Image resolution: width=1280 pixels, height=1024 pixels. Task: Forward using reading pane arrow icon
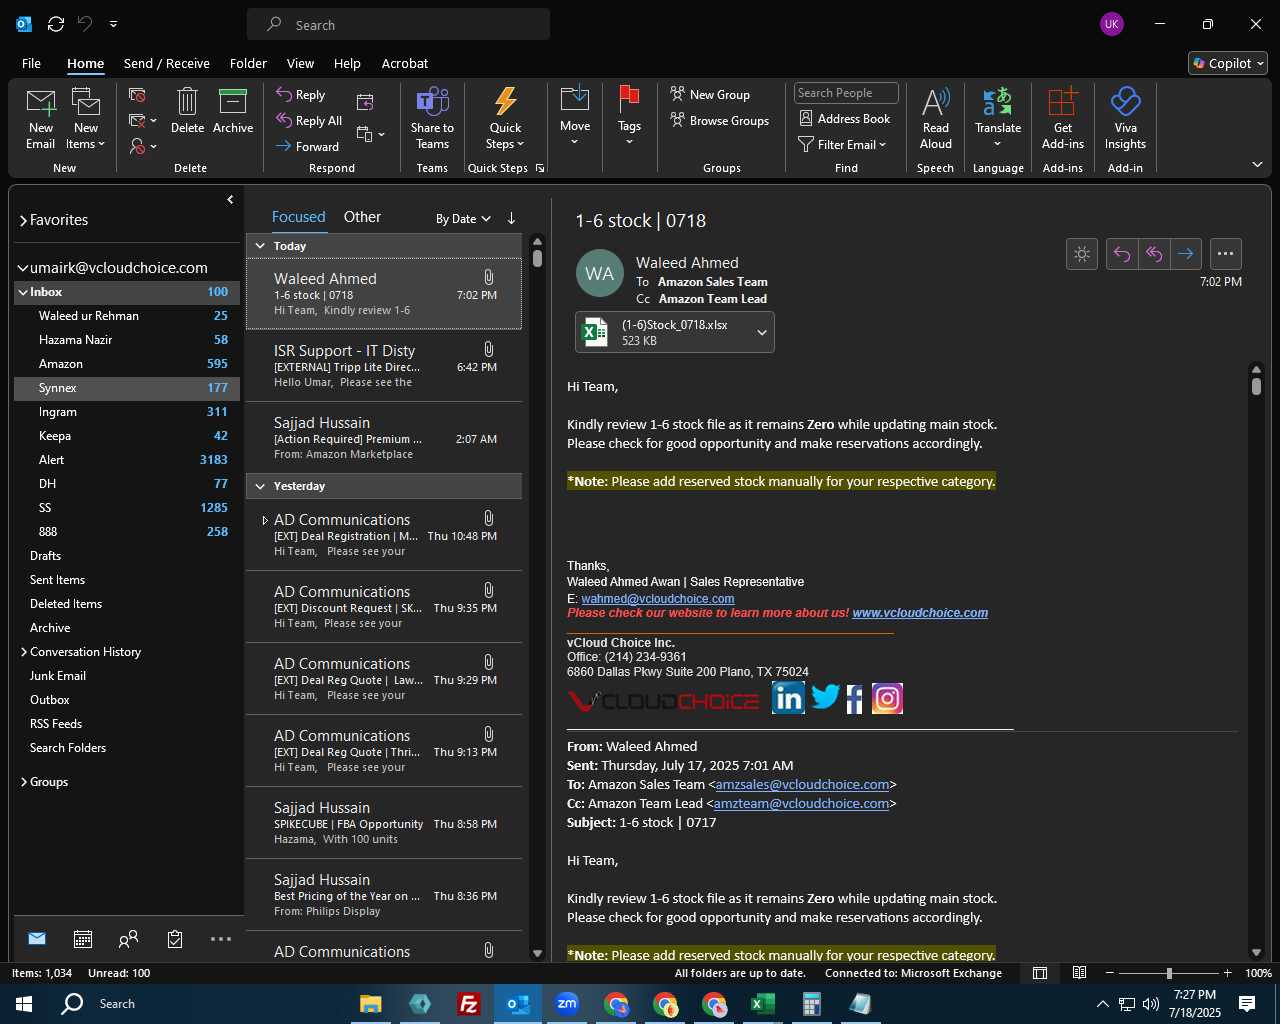click(1186, 254)
